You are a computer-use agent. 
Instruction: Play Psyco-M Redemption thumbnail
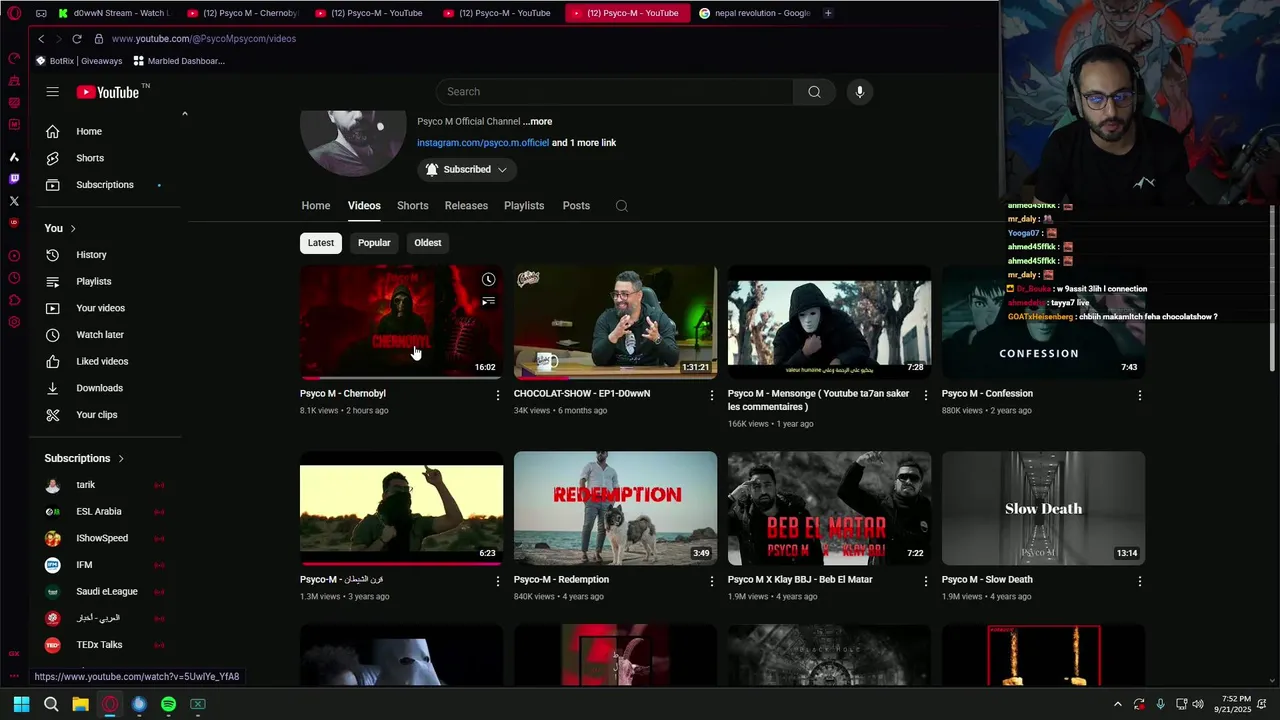(615, 508)
